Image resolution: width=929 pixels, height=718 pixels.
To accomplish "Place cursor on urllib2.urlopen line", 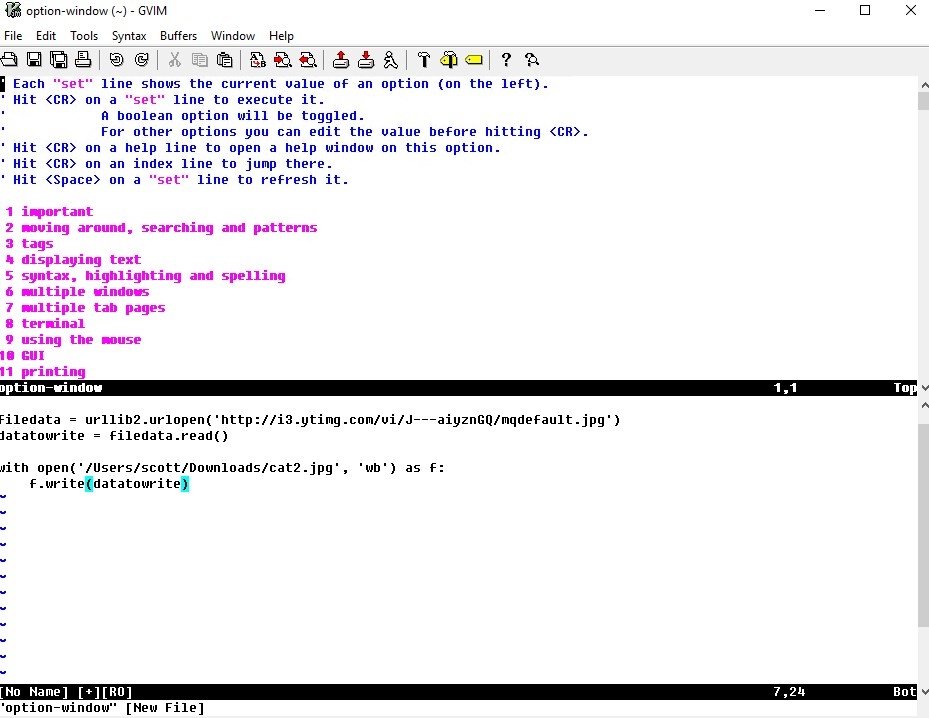I will coord(310,419).
